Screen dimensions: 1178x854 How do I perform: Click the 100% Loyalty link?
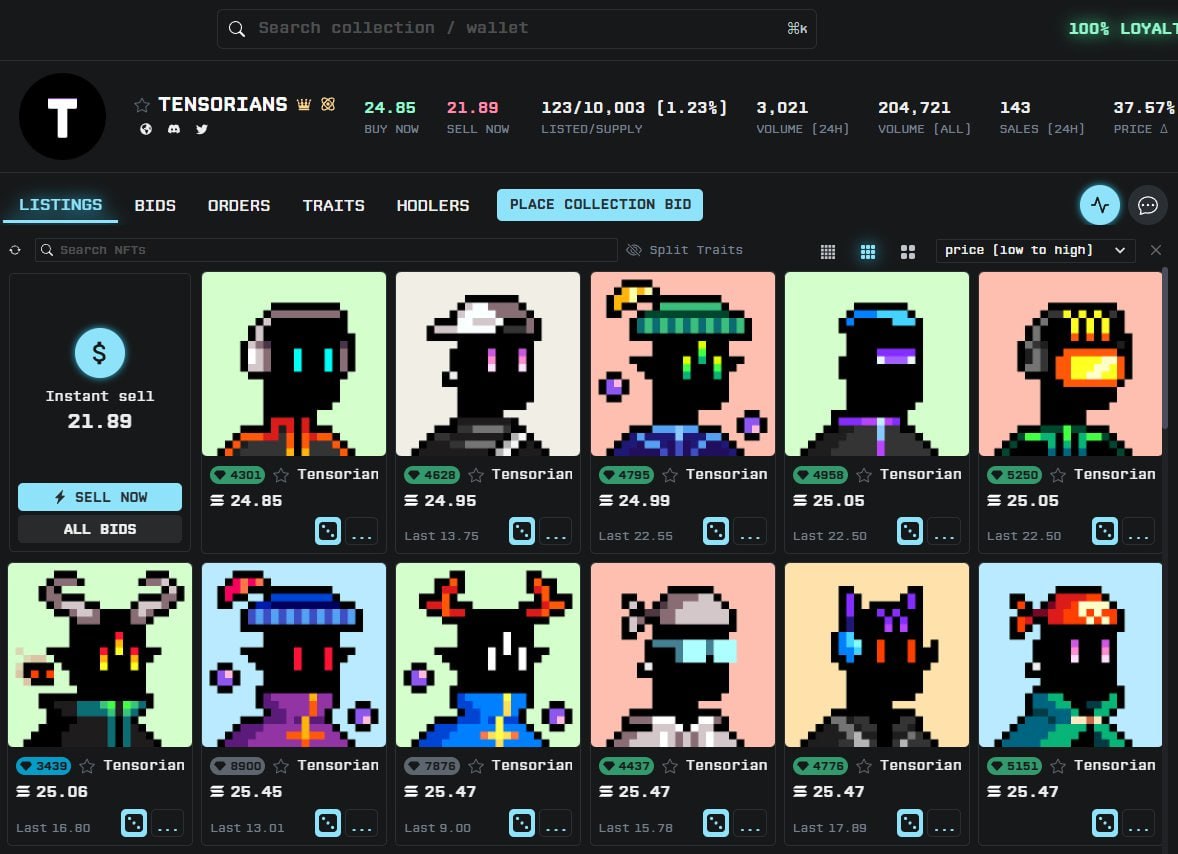click(1122, 29)
